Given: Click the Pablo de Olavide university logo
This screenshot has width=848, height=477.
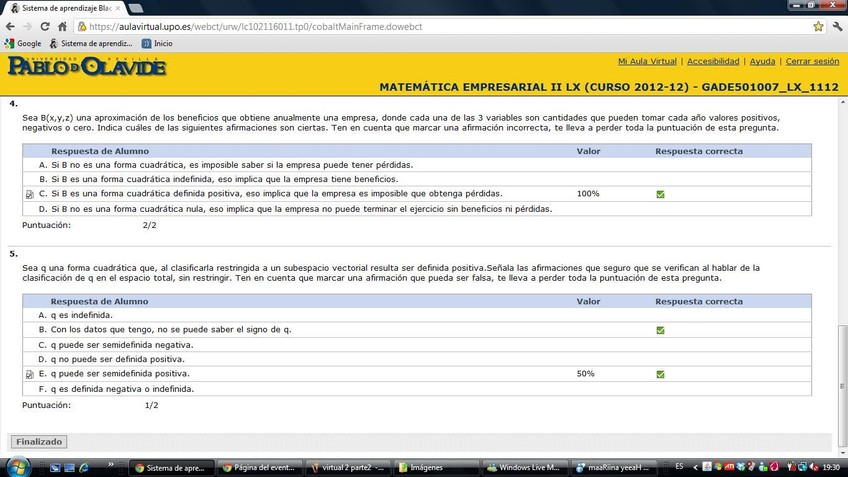Looking at the screenshot, I should (x=86, y=67).
